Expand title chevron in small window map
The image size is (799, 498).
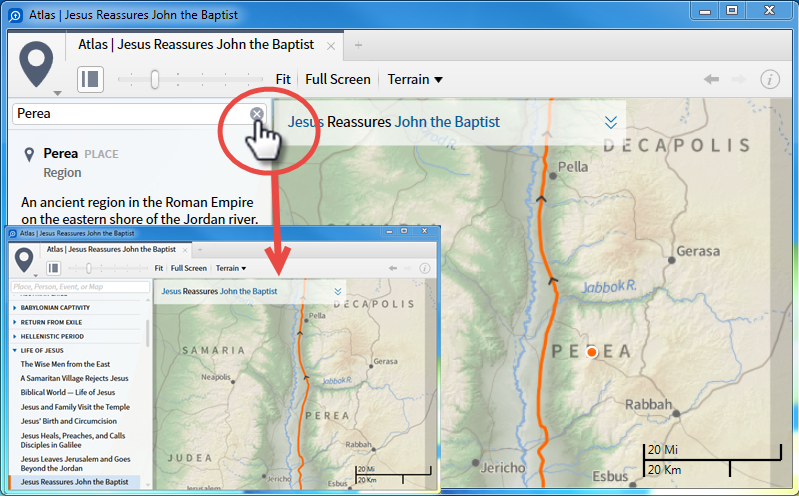coord(337,292)
